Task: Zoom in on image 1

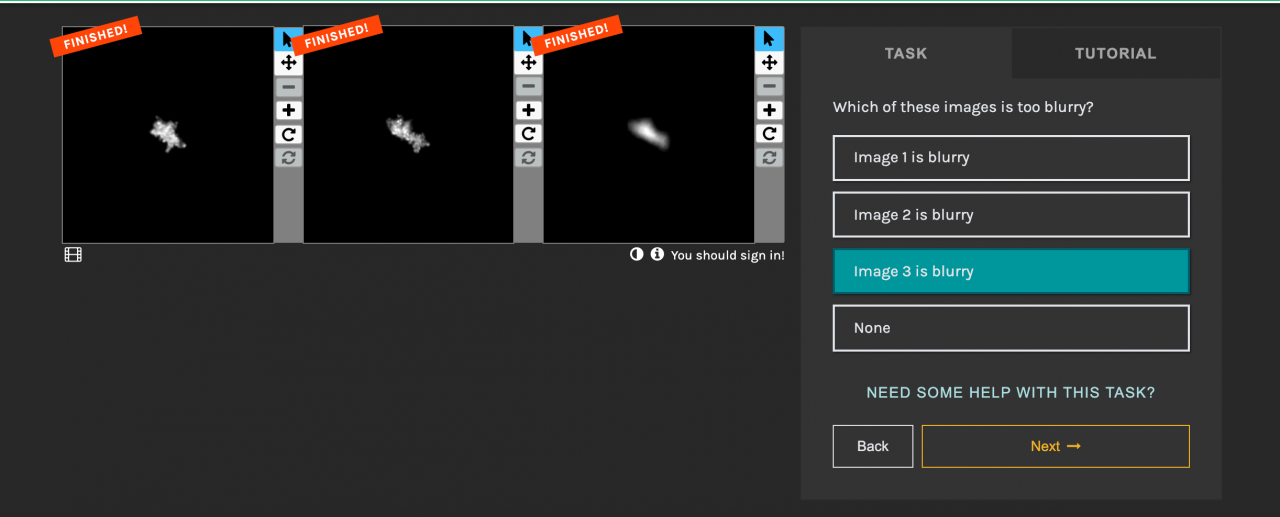Action: click(x=288, y=110)
